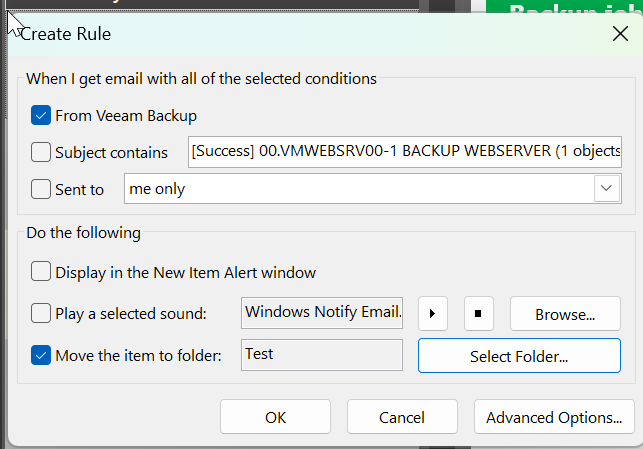Uncheck the From Veeam Backup condition
The image size is (643, 449).
pyautogui.click(x=41, y=116)
